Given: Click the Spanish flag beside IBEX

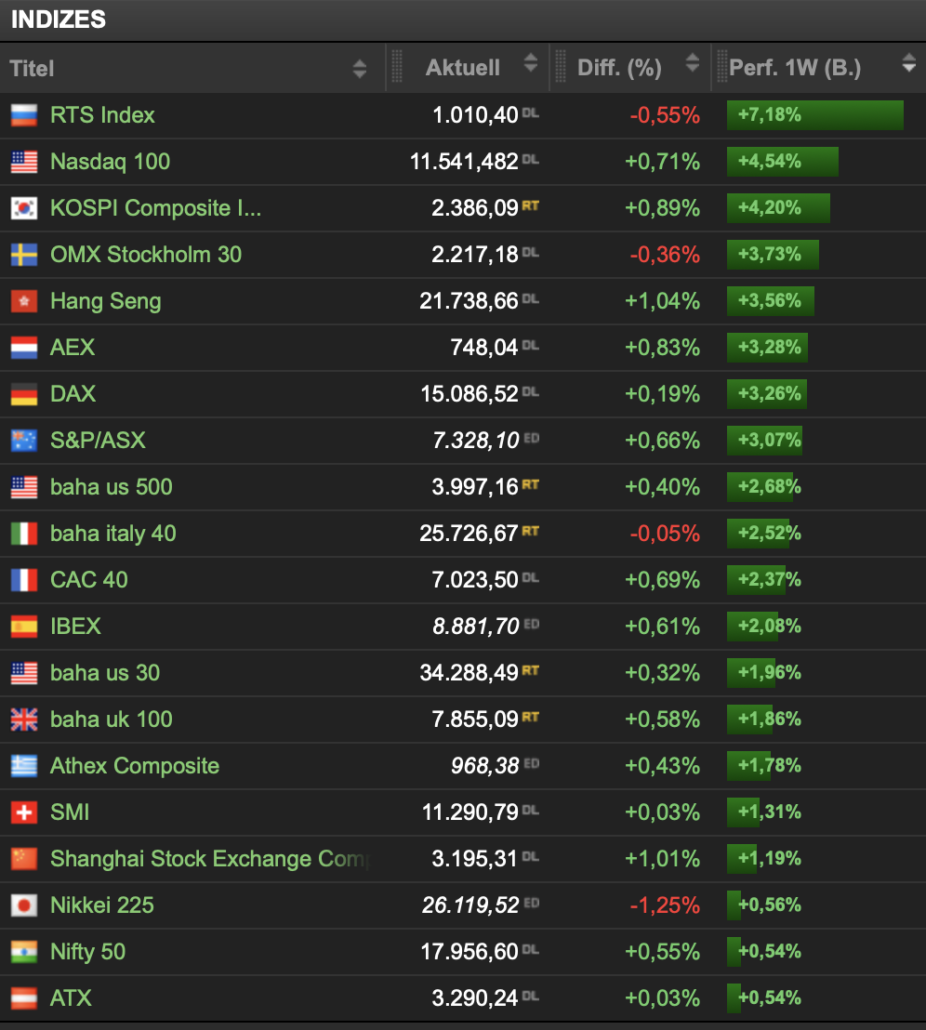Looking at the screenshot, I should click(24, 627).
